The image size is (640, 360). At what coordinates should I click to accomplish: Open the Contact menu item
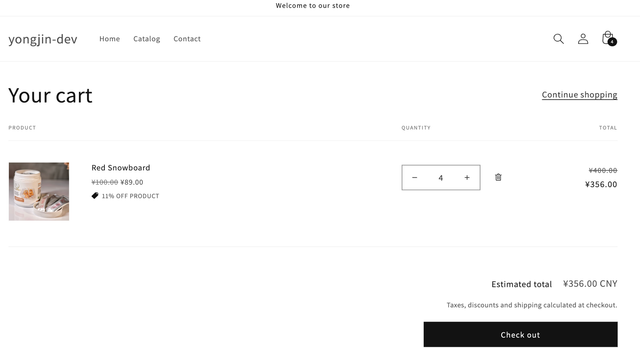coord(187,39)
